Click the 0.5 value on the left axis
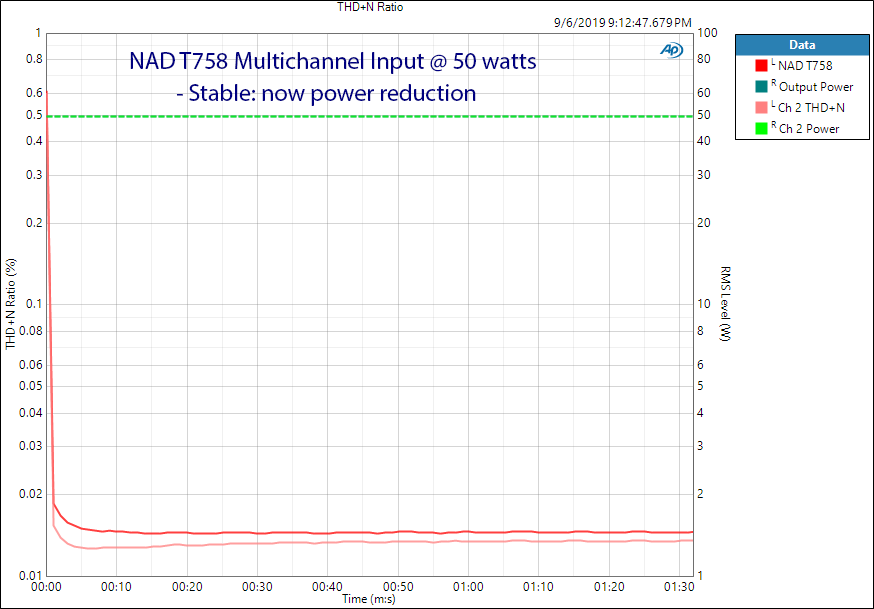The height and width of the screenshot is (609, 874). (34, 115)
